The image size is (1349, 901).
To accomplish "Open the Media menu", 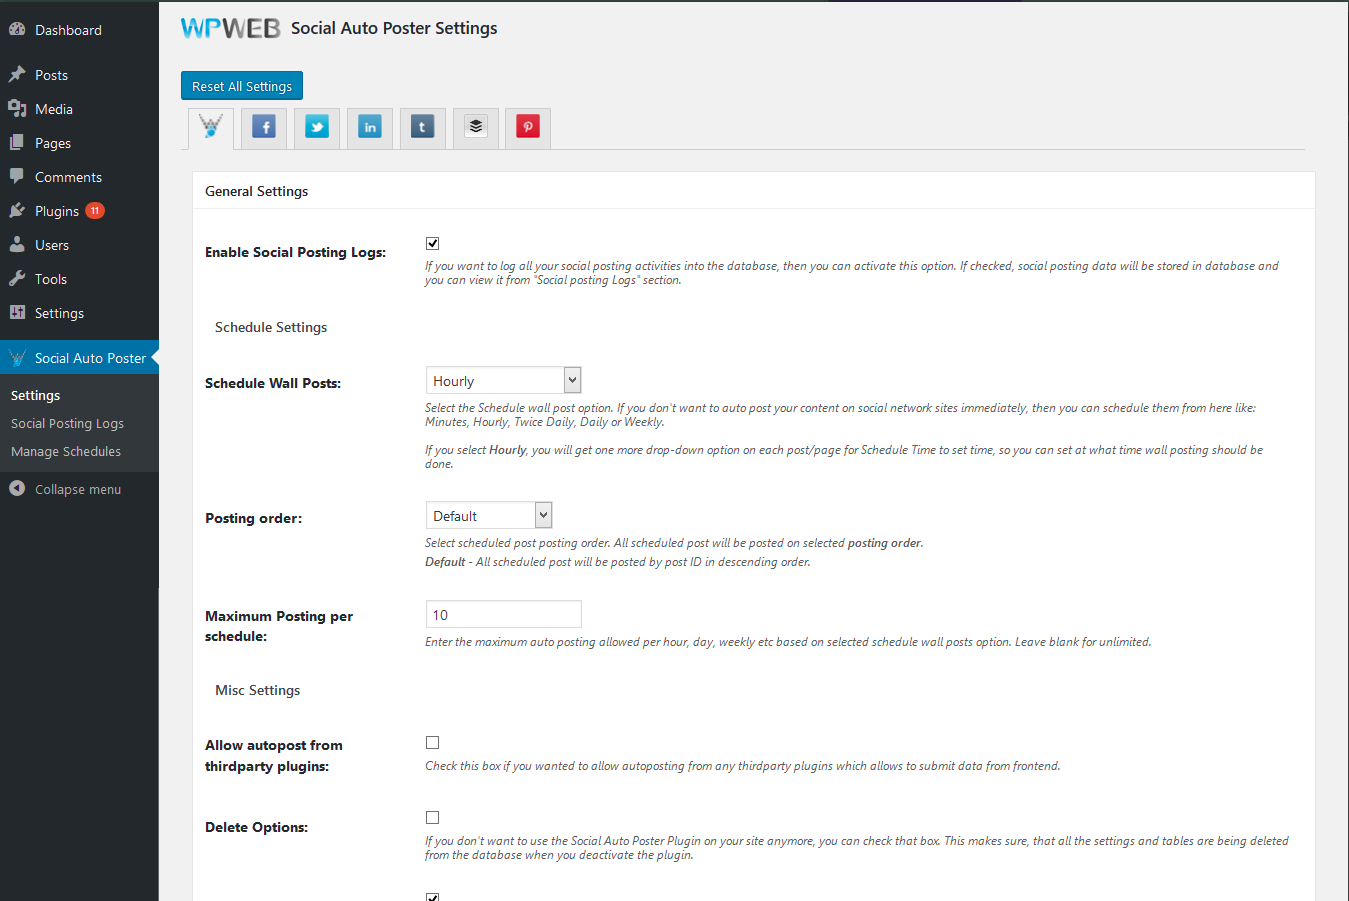I will [x=54, y=109].
